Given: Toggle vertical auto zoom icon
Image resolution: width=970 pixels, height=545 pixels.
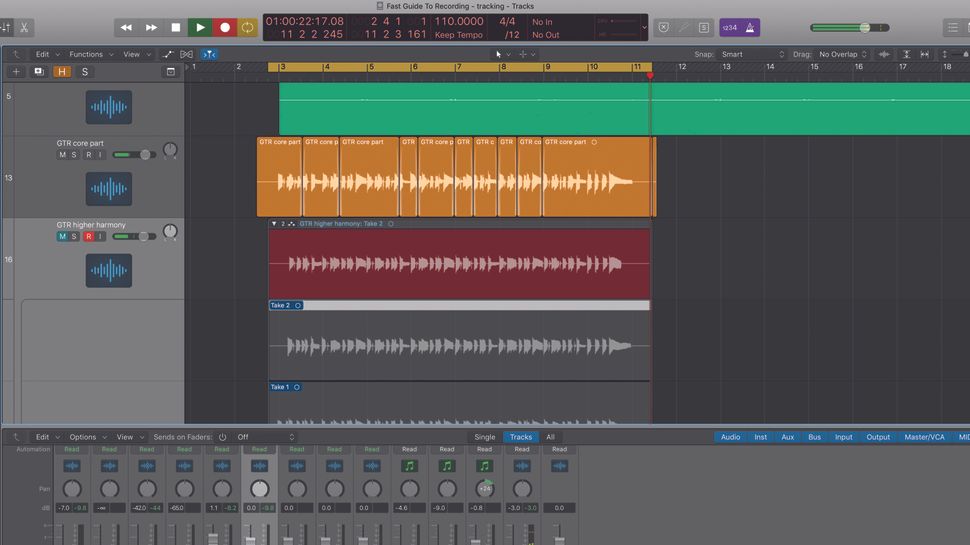Looking at the screenshot, I should 906,54.
